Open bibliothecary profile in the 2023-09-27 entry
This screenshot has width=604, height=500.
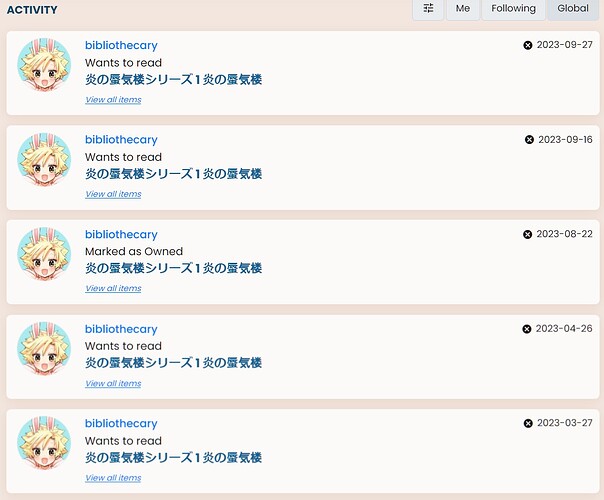coord(121,45)
